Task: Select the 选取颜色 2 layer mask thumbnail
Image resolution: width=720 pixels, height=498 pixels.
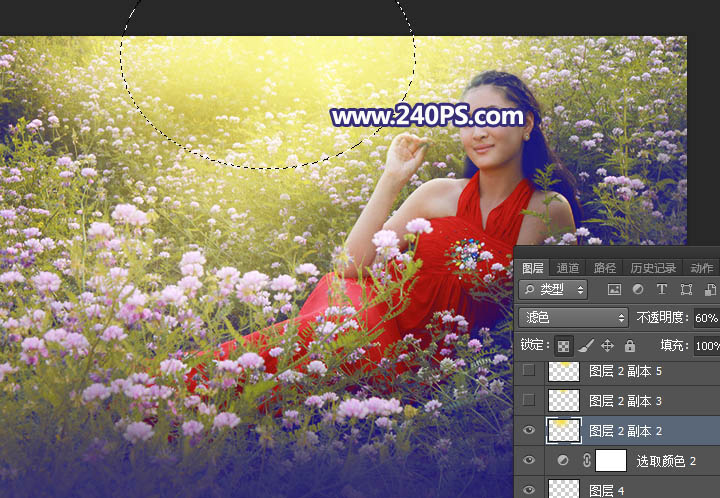Action: coord(611,461)
